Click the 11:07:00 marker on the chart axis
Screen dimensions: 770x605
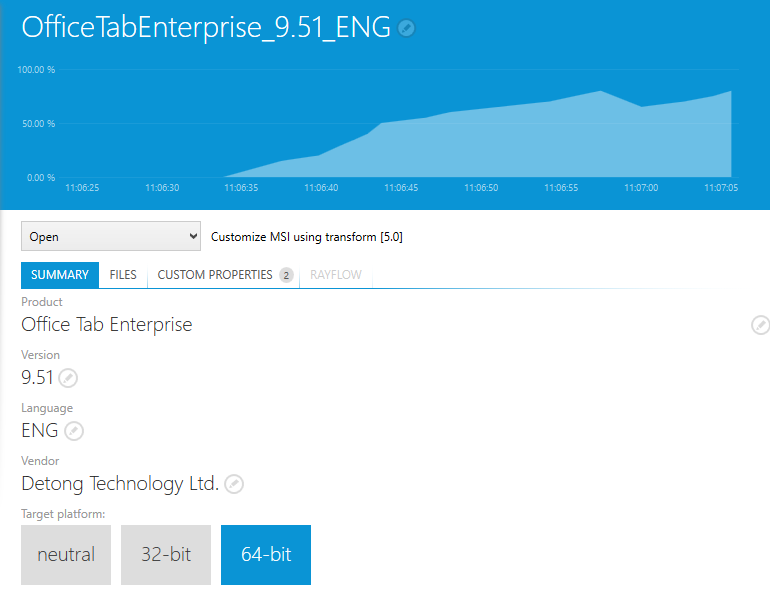[x=641, y=187]
